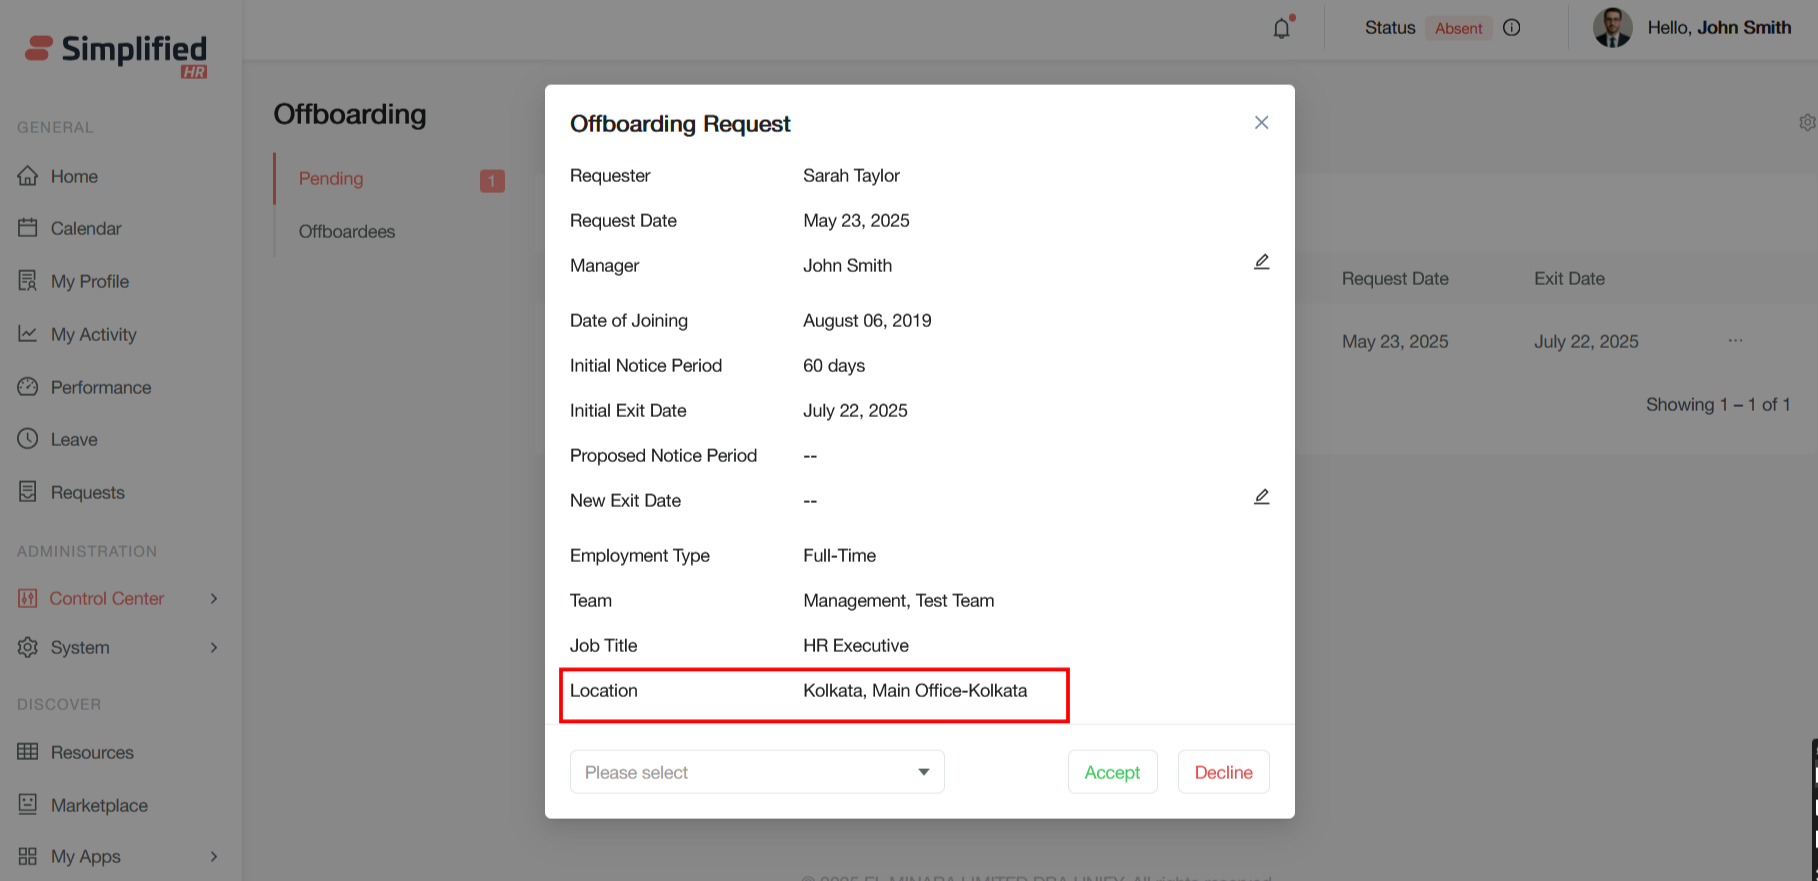Open the 'Please select' dropdown
Screen dimensions: 1818x881
click(757, 772)
